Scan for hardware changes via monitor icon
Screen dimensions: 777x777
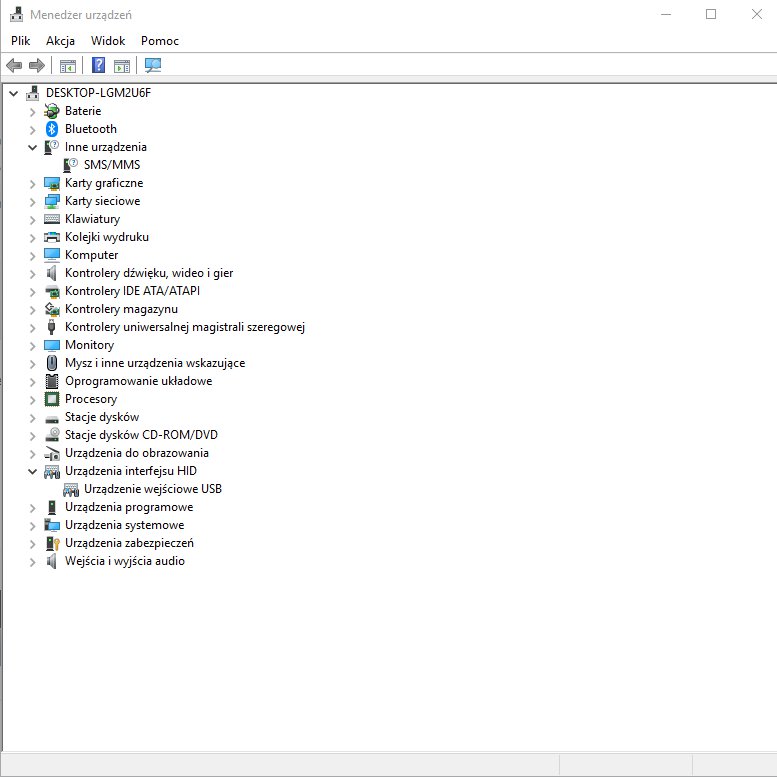(153, 65)
